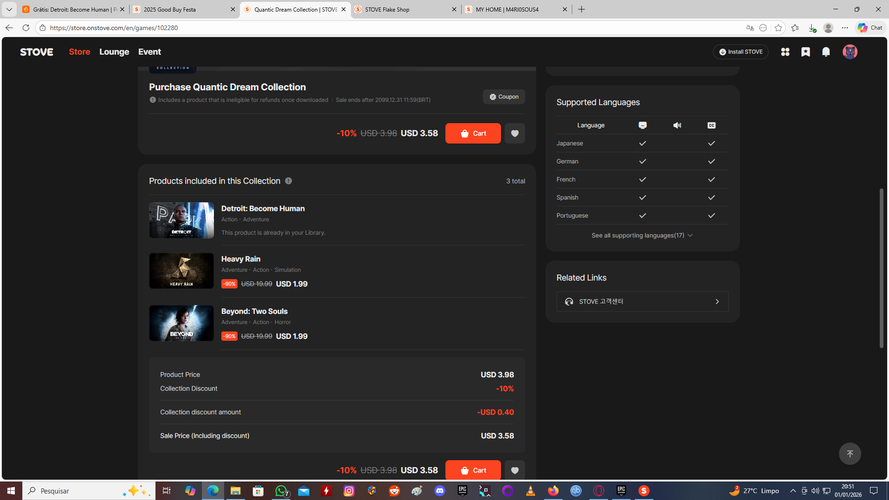Open the bookmark icon in header
This screenshot has width=889, height=500.
click(805, 52)
